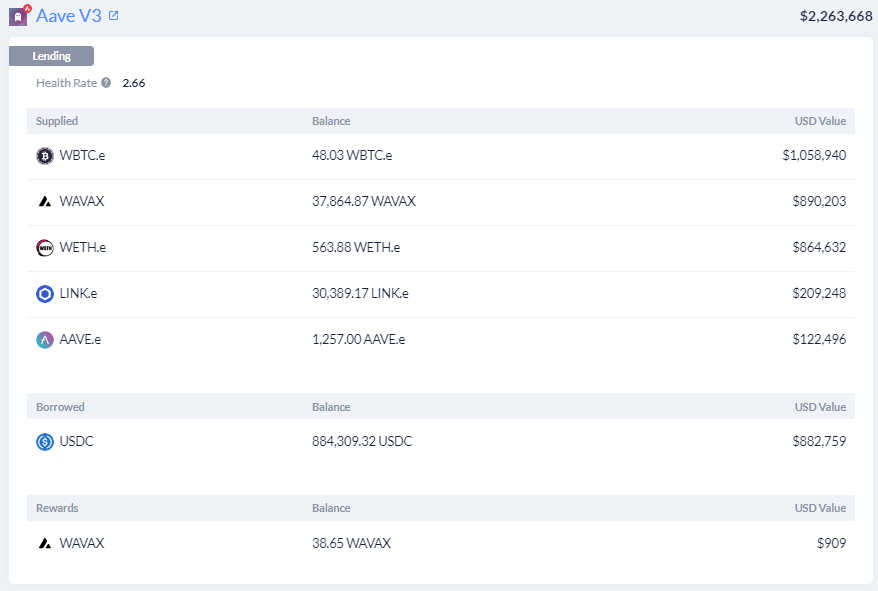Click the Health Rate help question mark icon
Image resolution: width=878 pixels, height=591 pixels.
pos(106,83)
